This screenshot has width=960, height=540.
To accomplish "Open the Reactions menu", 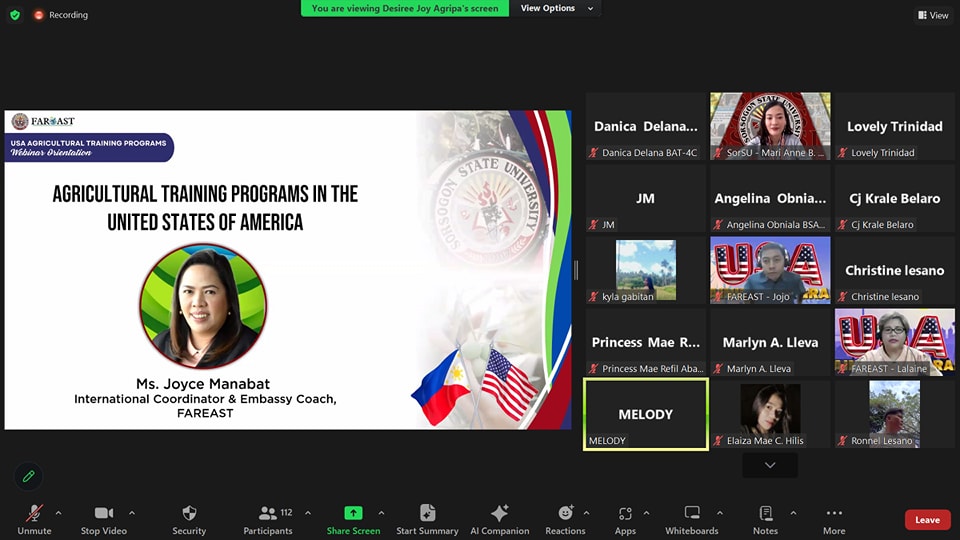I will click(x=565, y=514).
